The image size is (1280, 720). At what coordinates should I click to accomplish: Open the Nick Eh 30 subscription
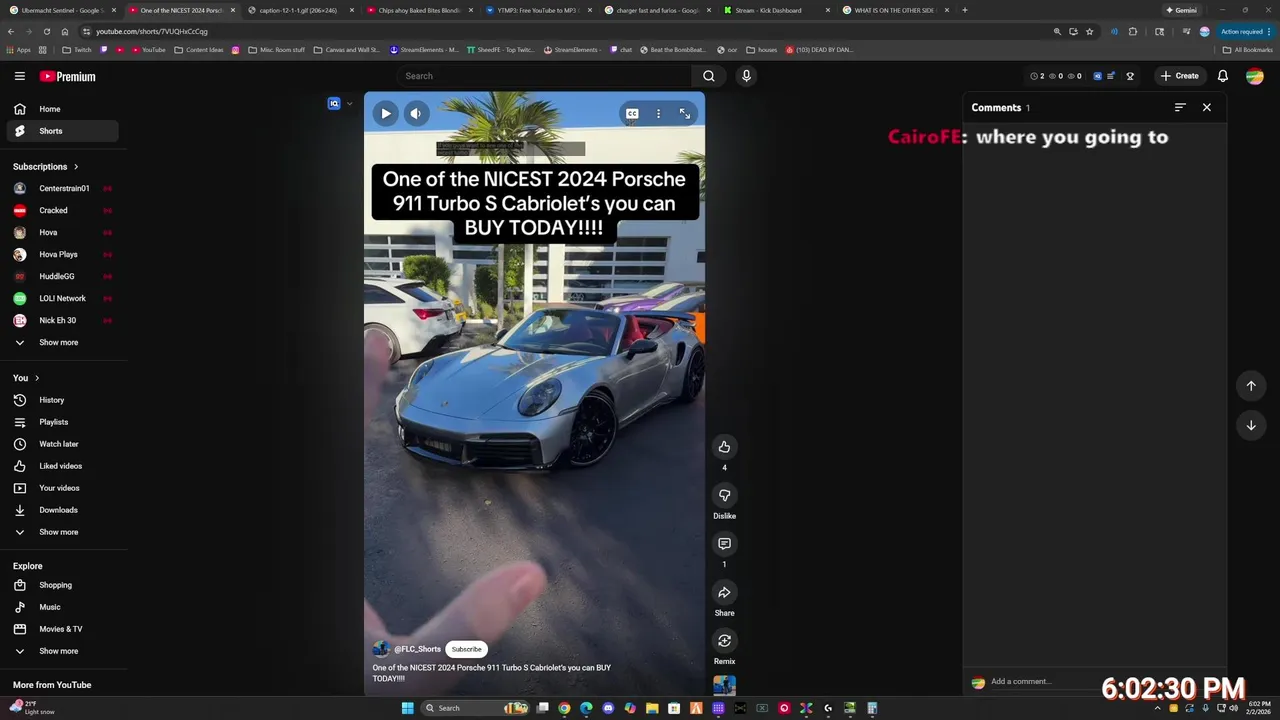click(63, 320)
